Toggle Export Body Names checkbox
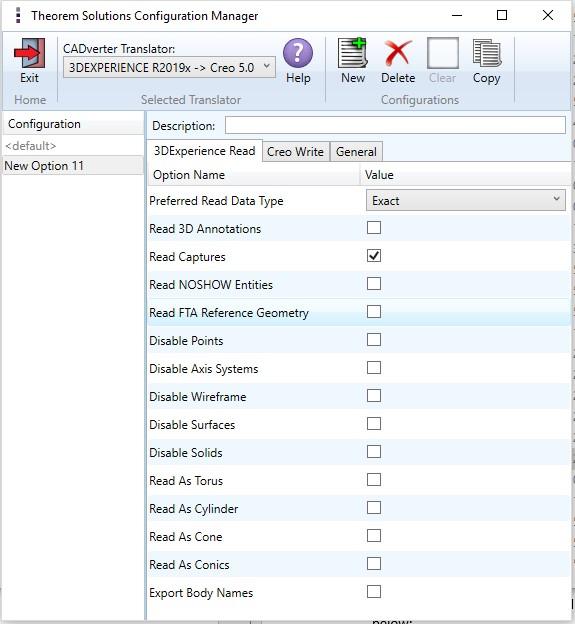The width and height of the screenshot is (575, 624). (x=374, y=592)
